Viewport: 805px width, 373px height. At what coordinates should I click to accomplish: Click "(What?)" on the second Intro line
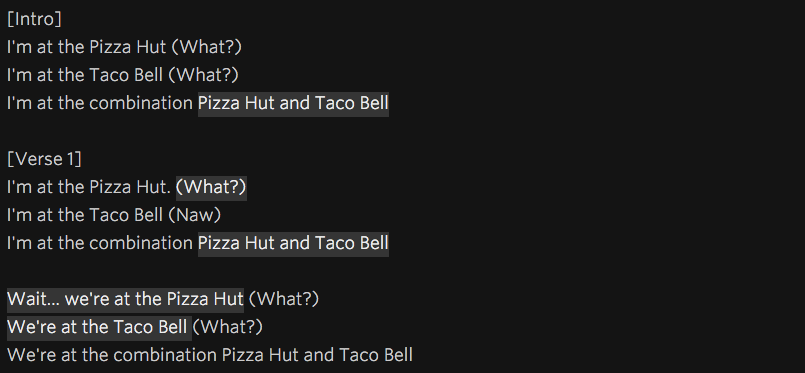pyautogui.click(x=203, y=76)
